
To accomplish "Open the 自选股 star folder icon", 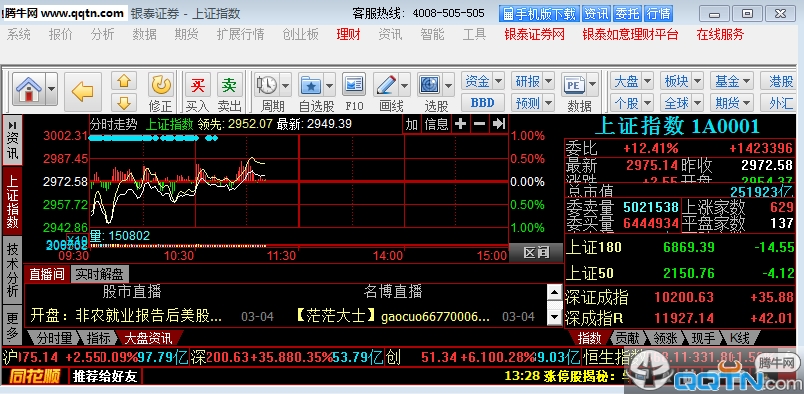I will 311,85.
